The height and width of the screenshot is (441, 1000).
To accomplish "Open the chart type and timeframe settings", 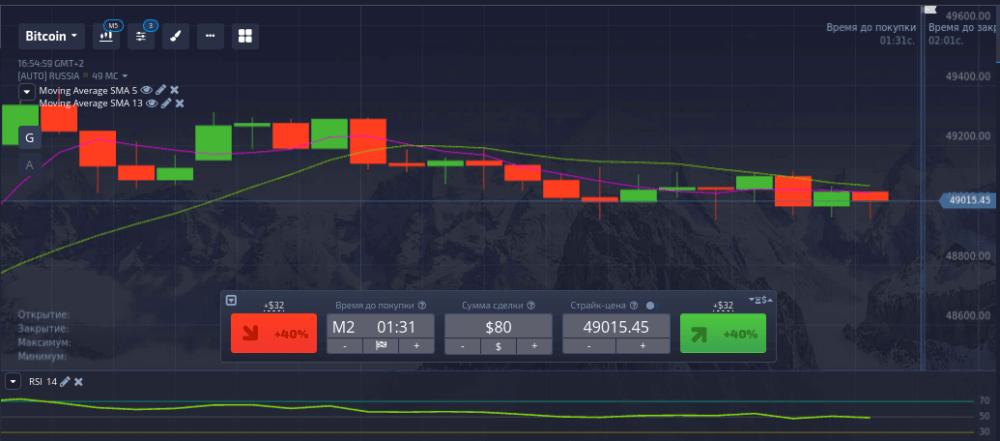I will pos(105,36).
